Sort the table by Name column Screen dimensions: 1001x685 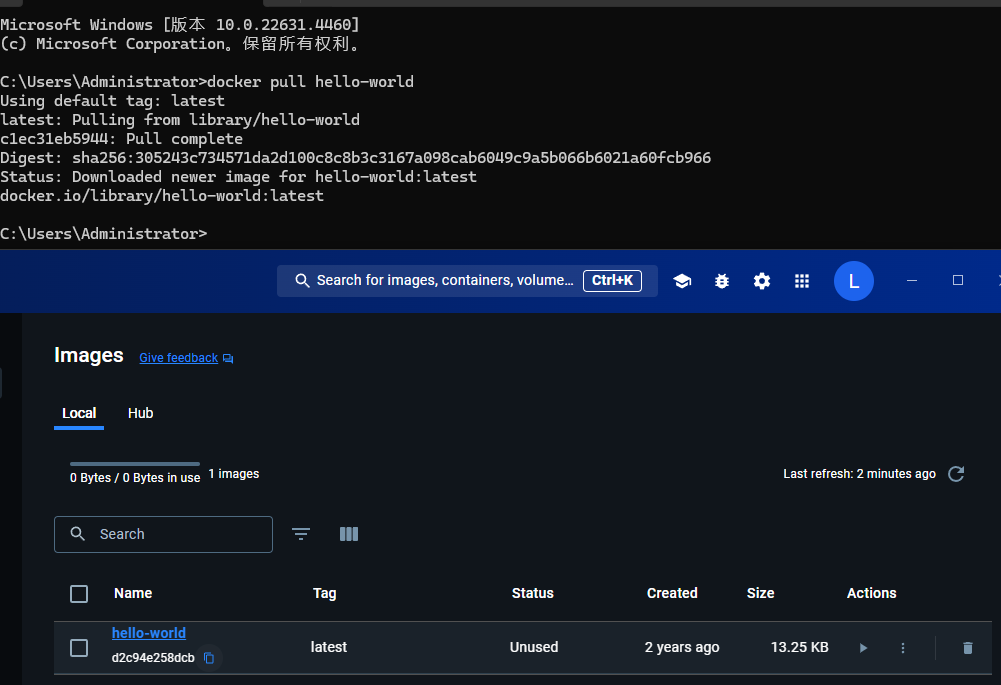[133, 593]
